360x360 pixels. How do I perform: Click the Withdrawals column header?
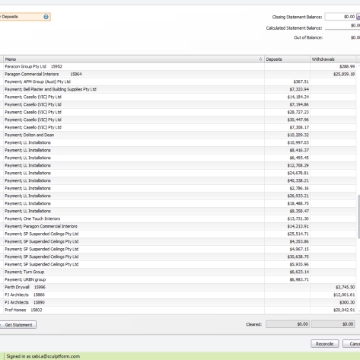coord(333,59)
